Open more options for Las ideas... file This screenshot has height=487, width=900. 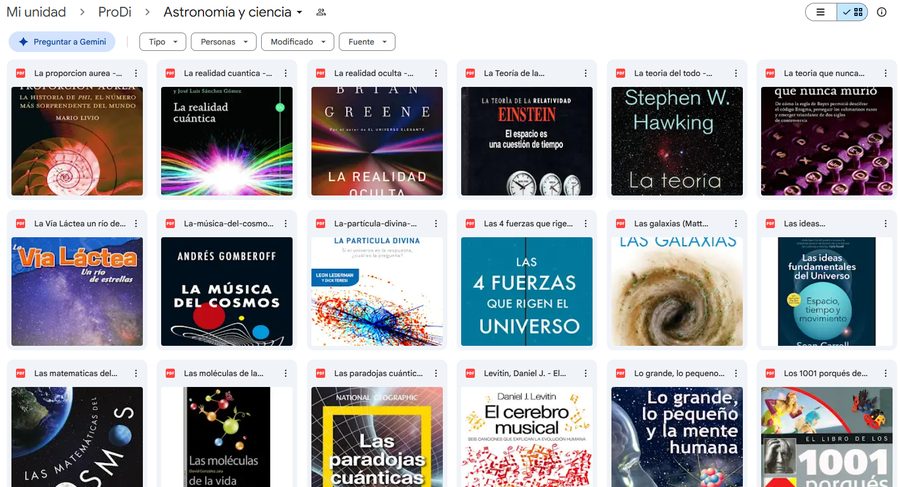click(x=886, y=223)
